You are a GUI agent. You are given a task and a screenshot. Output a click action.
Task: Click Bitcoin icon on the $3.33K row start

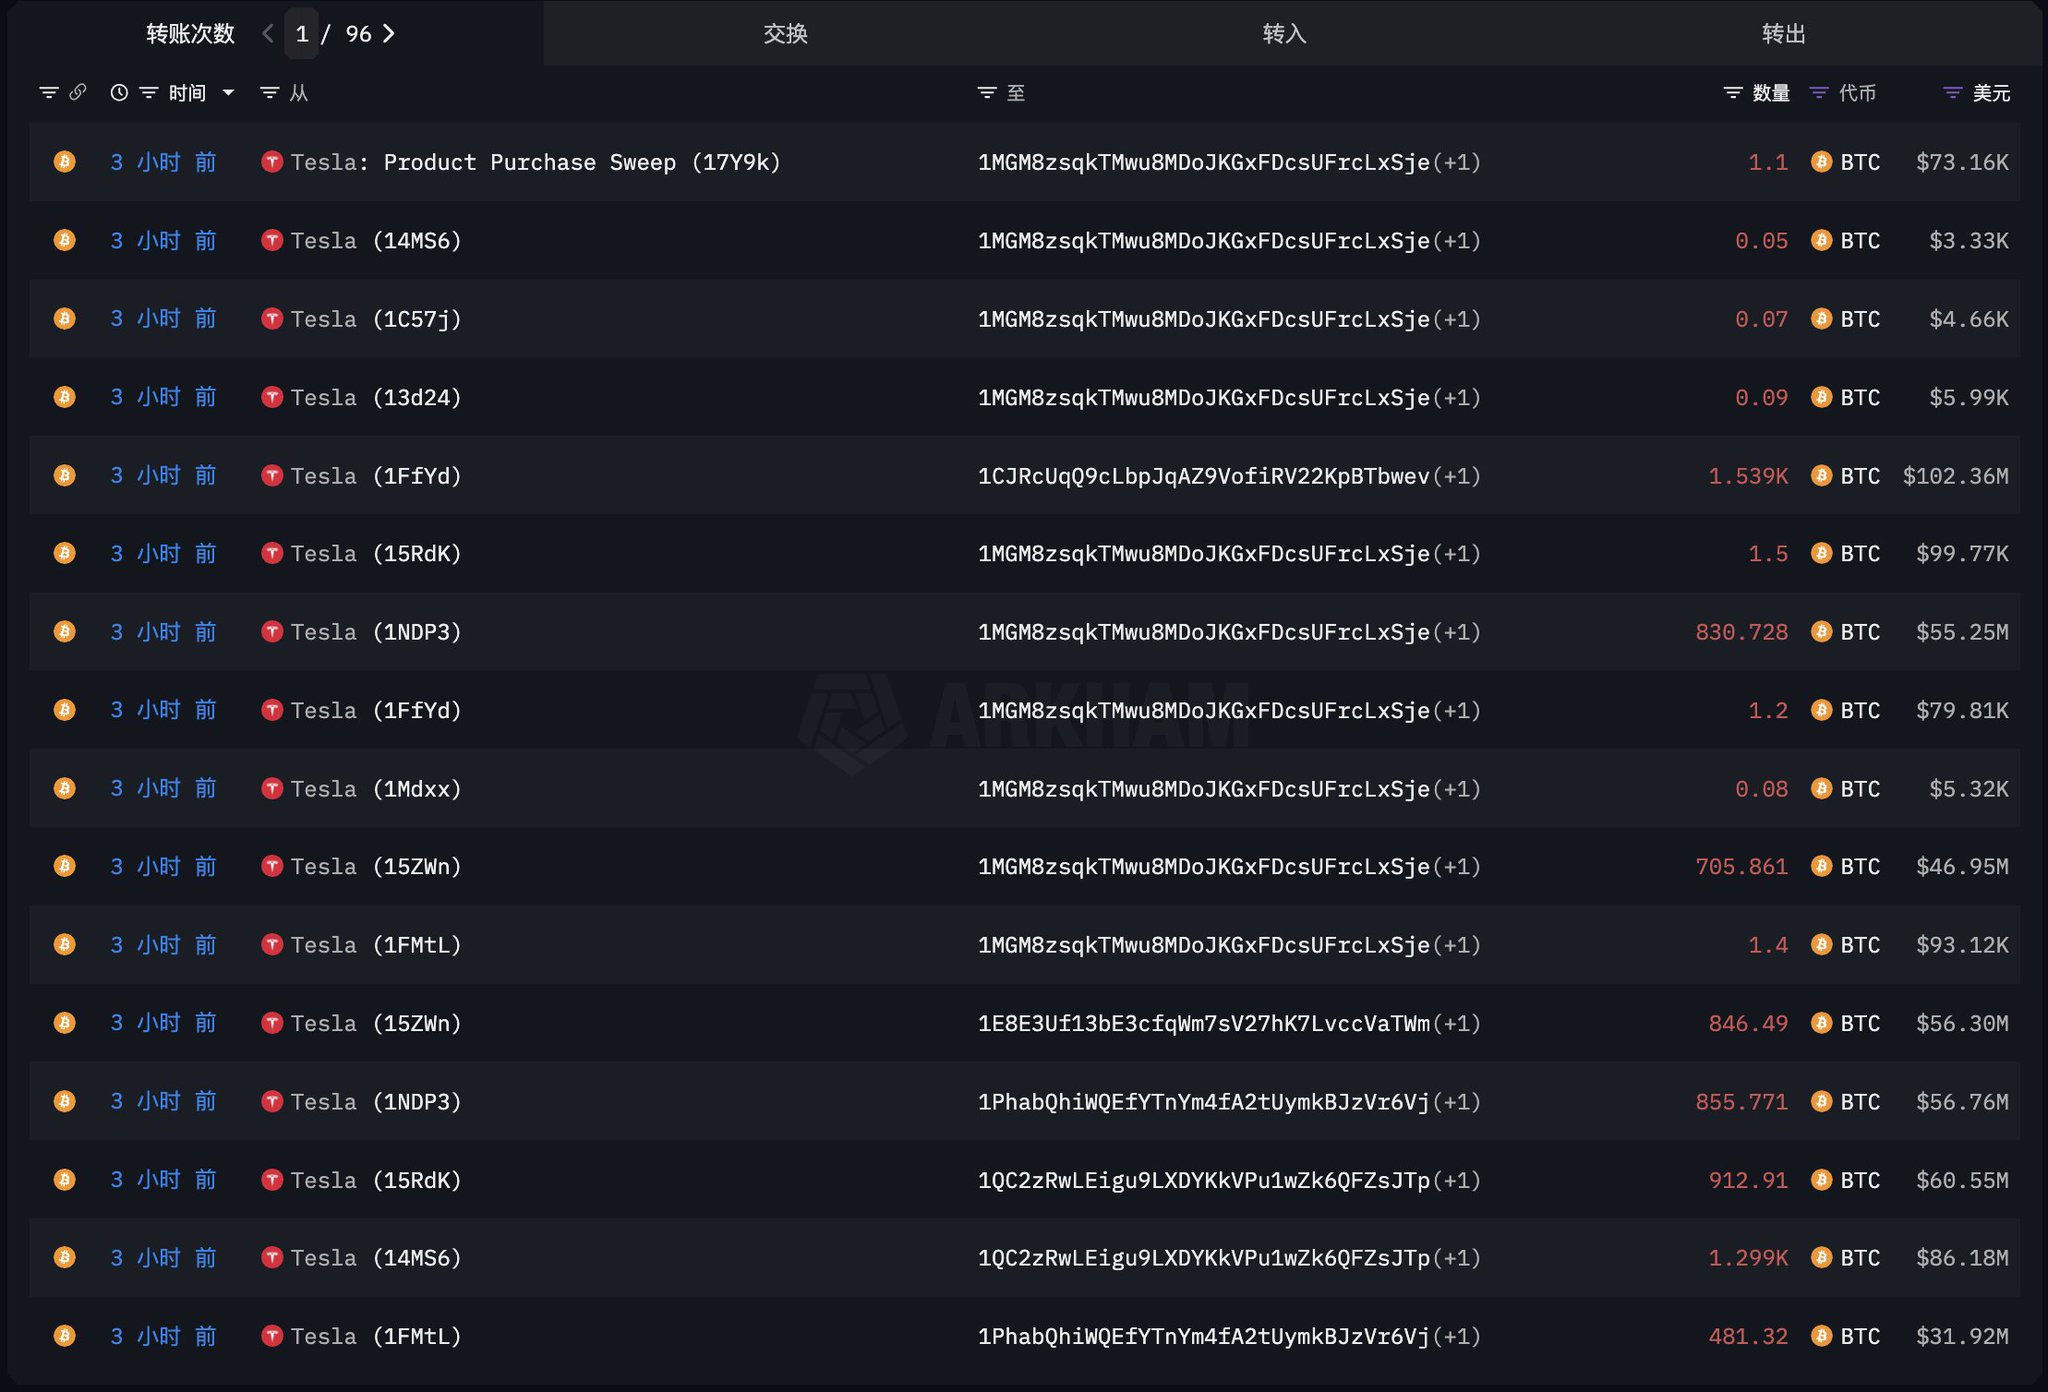(x=65, y=240)
